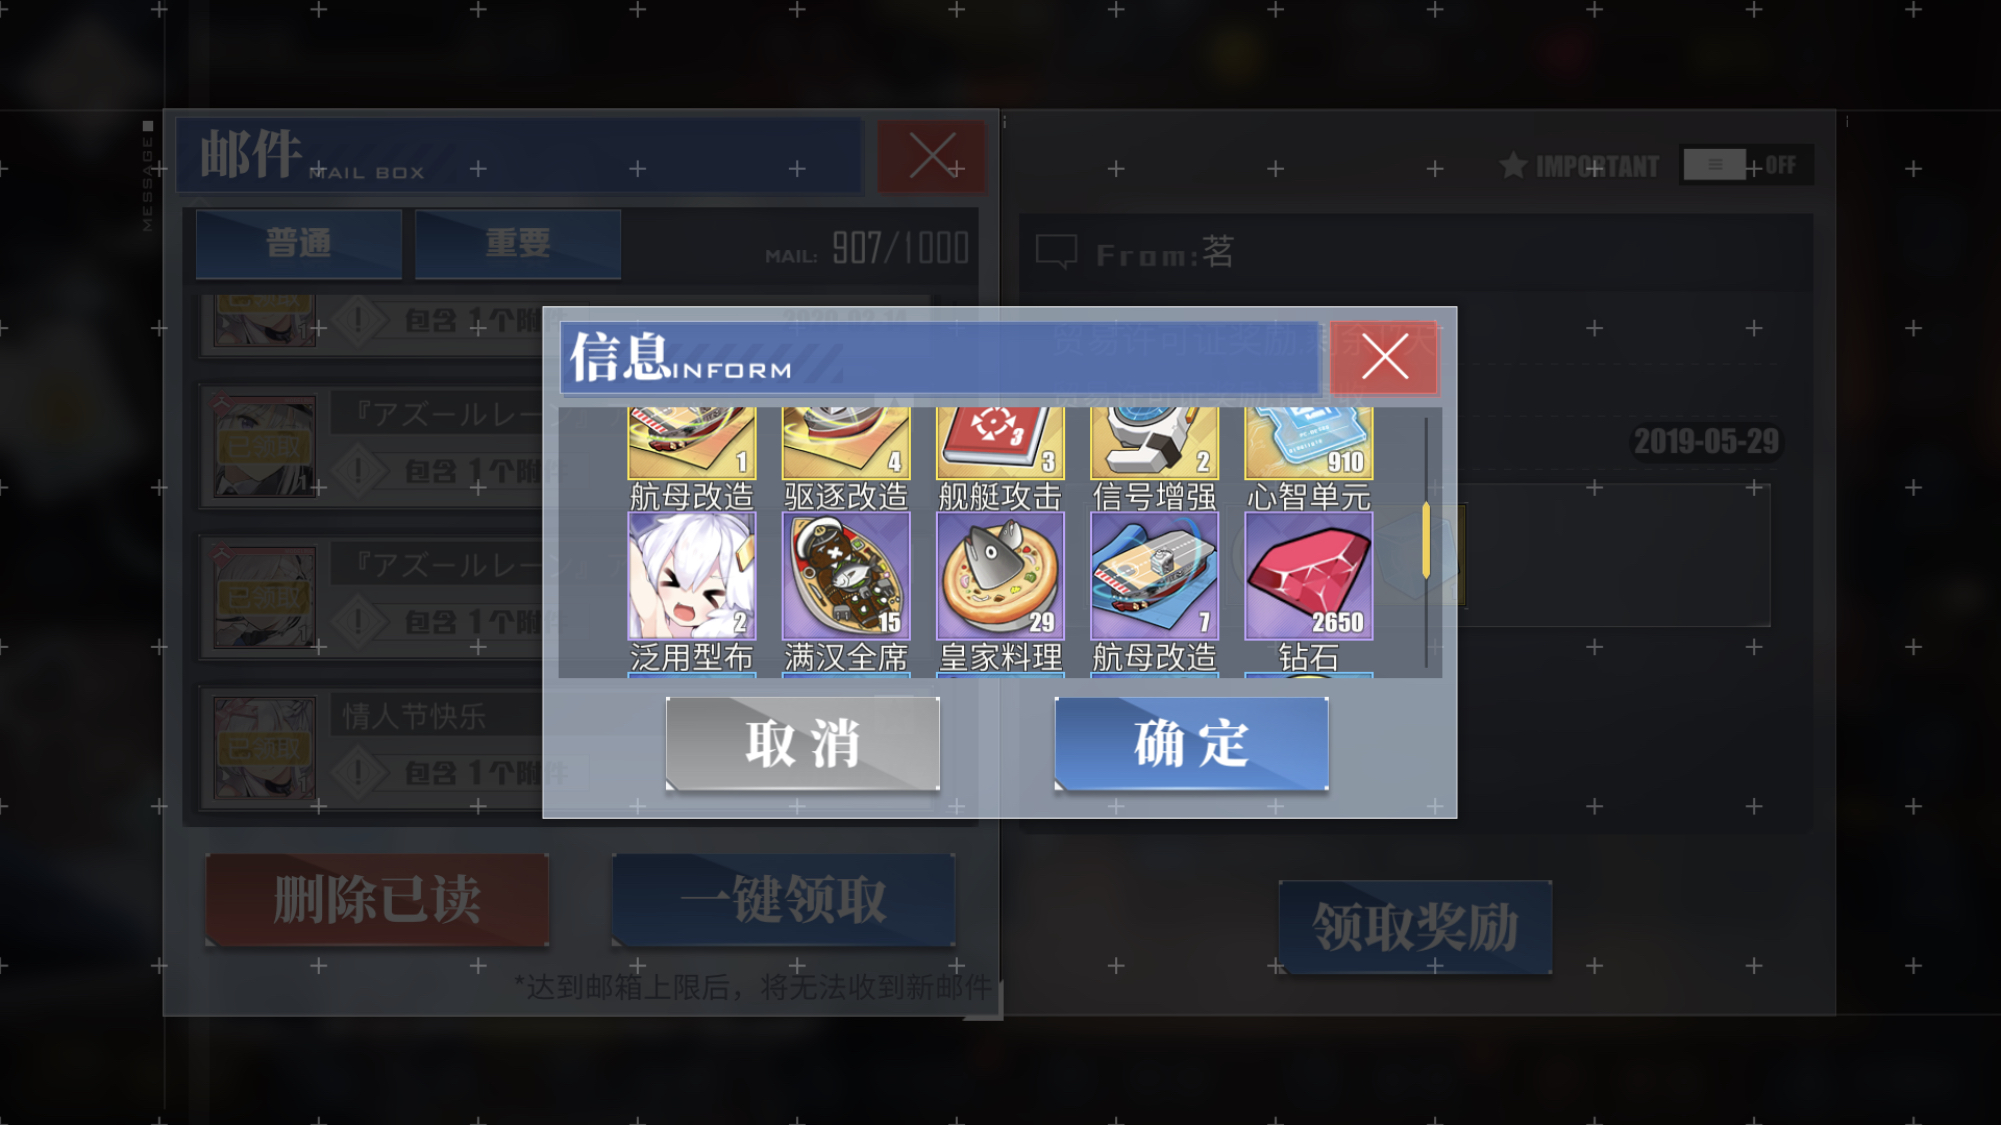Click the yellow scrollbar thumb in item list
This screenshot has height=1125, width=2001.
[x=1426, y=540]
